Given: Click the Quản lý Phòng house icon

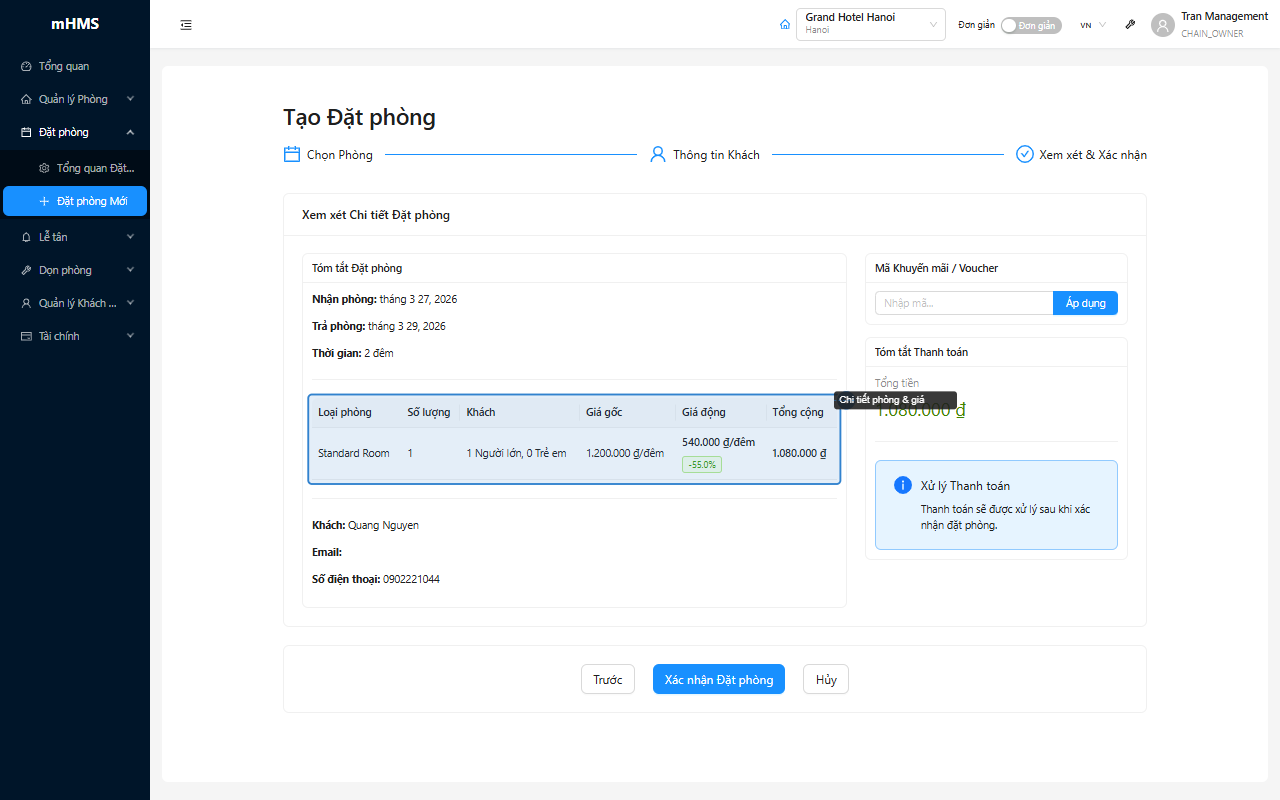Looking at the screenshot, I should click(26, 99).
